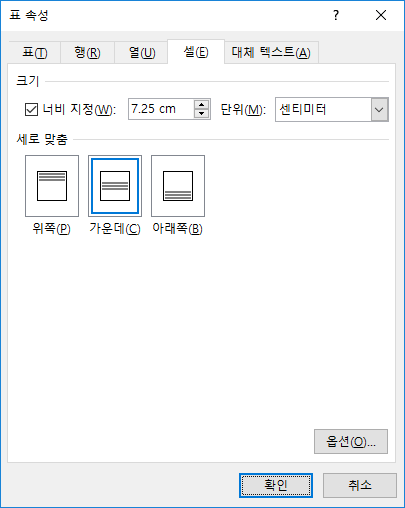Switch to the 표(T) tab
The image size is (405, 508).
(x=35, y=53)
